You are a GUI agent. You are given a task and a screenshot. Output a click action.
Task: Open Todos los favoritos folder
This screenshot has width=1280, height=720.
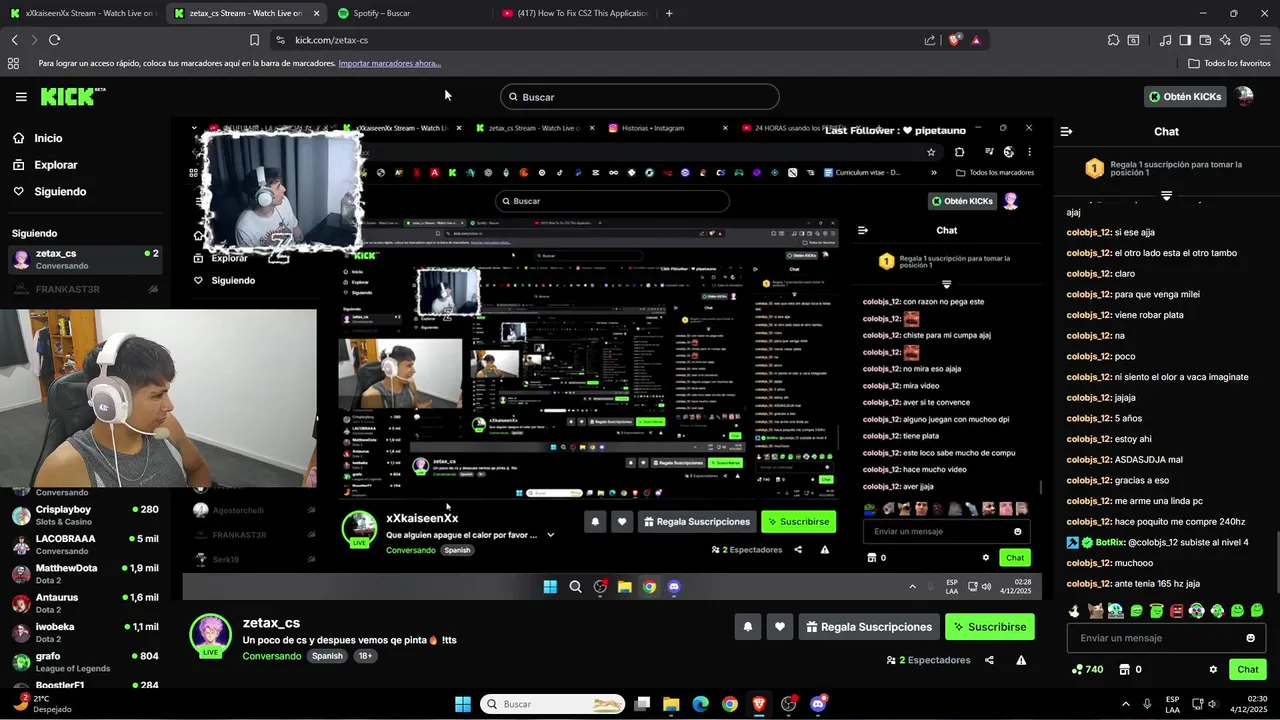1229,63
